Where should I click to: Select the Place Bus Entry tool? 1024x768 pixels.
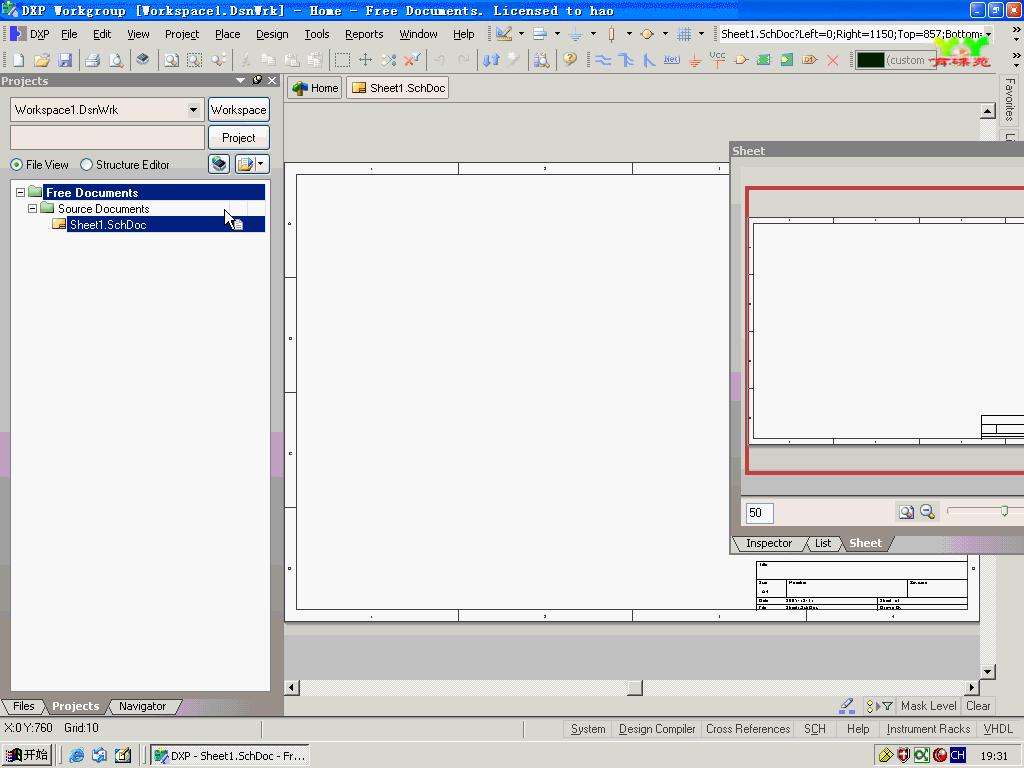[648, 60]
